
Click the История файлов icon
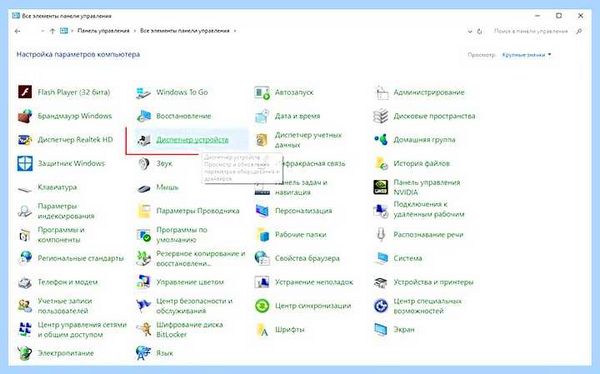pyautogui.click(x=381, y=163)
